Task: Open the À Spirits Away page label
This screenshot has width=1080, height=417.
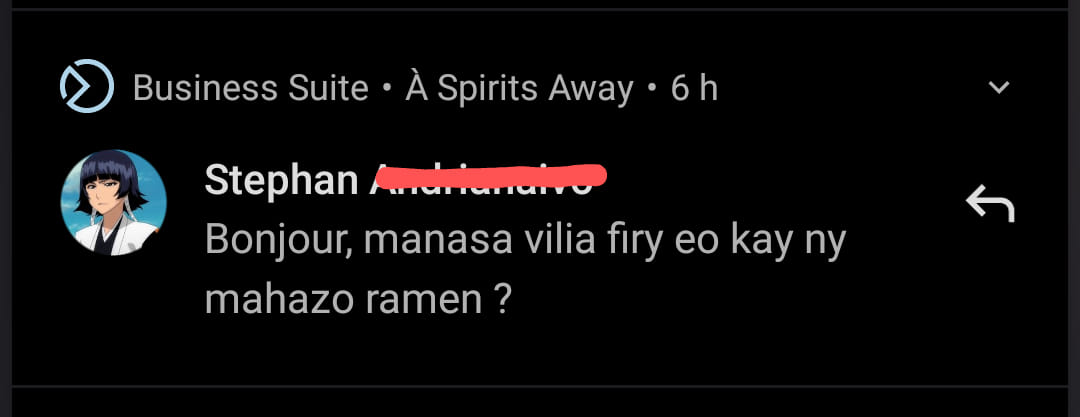Action: (x=519, y=88)
